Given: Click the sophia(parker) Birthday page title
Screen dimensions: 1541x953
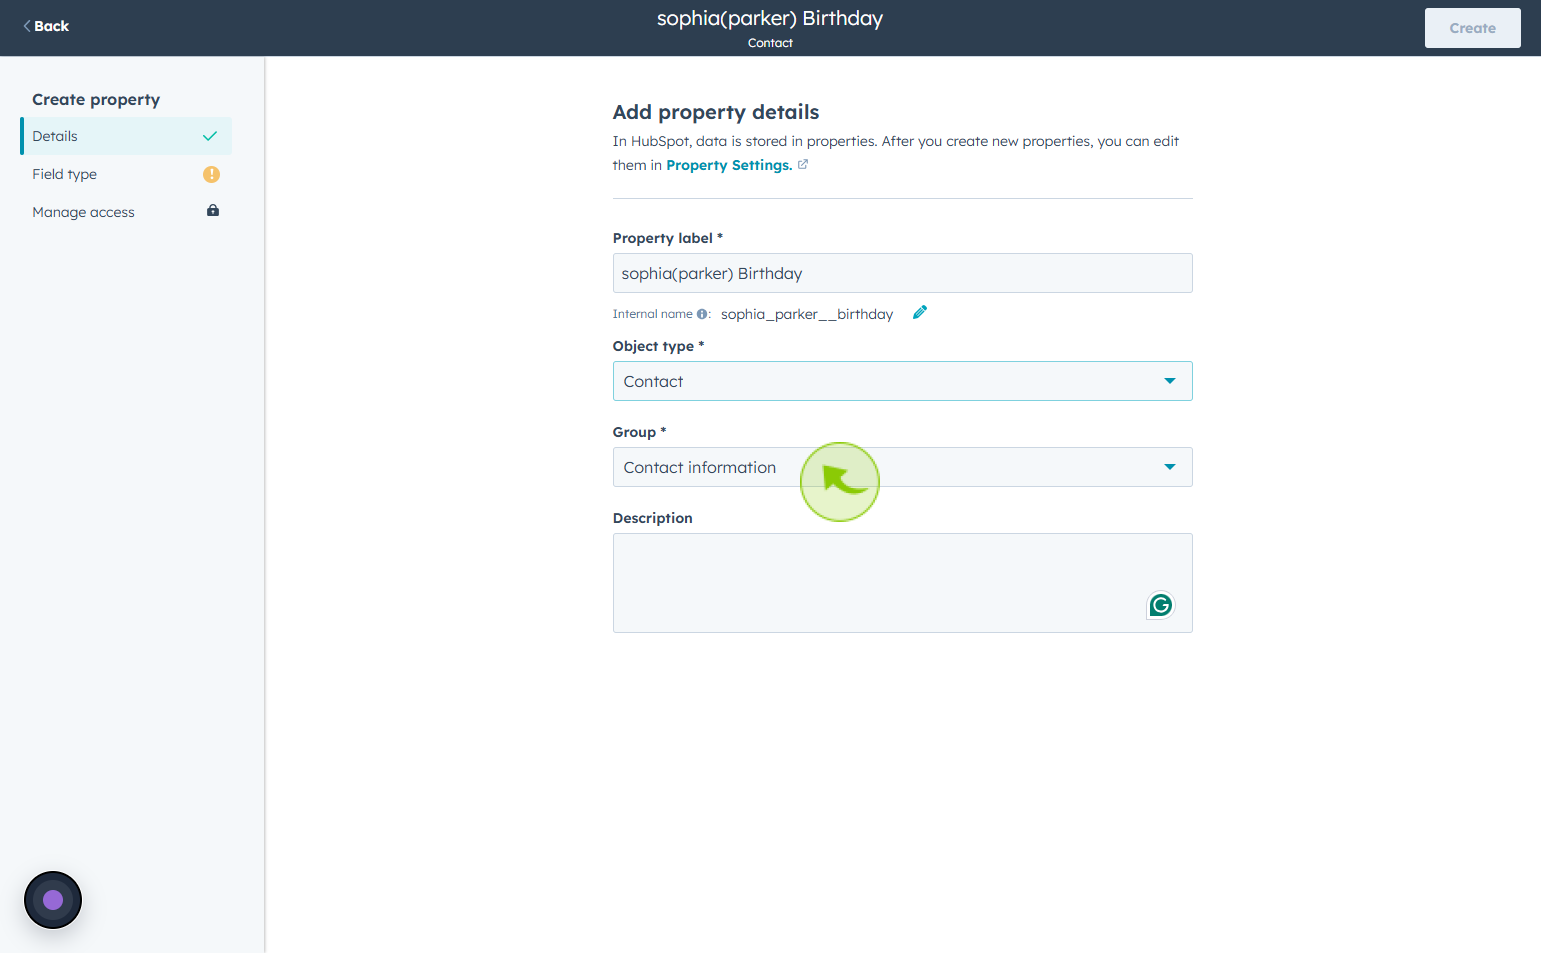Looking at the screenshot, I should (x=770, y=19).
